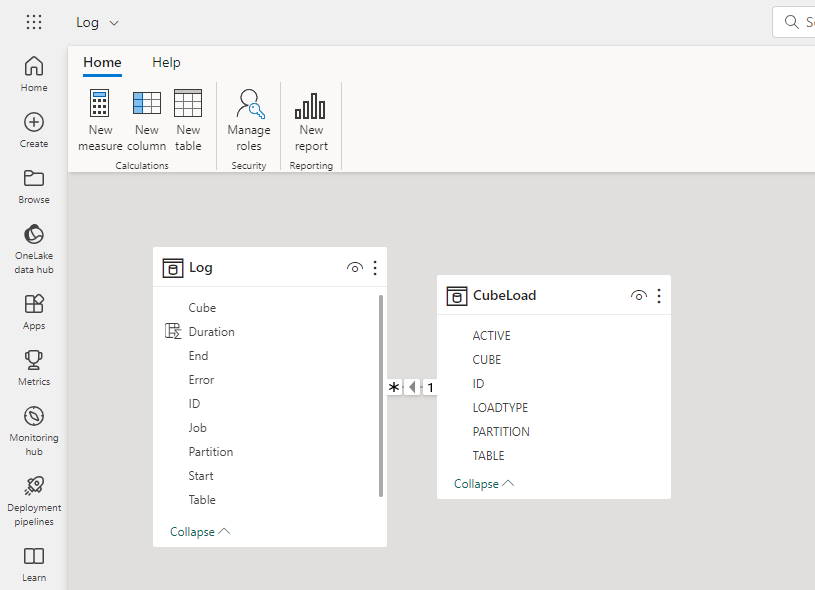The height and width of the screenshot is (590, 815).
Task: Select the LOADTYPE field in CubeLoad
Action: coord(500,408)
